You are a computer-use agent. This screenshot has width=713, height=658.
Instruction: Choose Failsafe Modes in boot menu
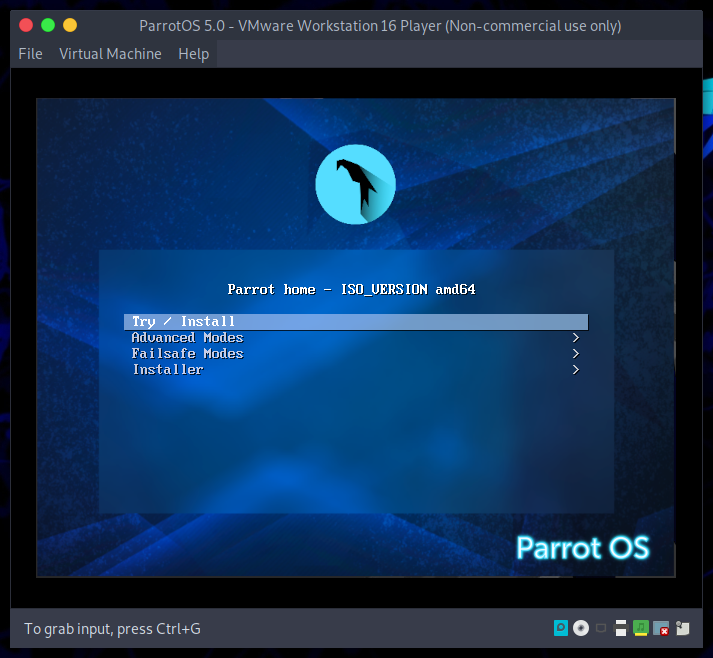[x=187, y=354]
